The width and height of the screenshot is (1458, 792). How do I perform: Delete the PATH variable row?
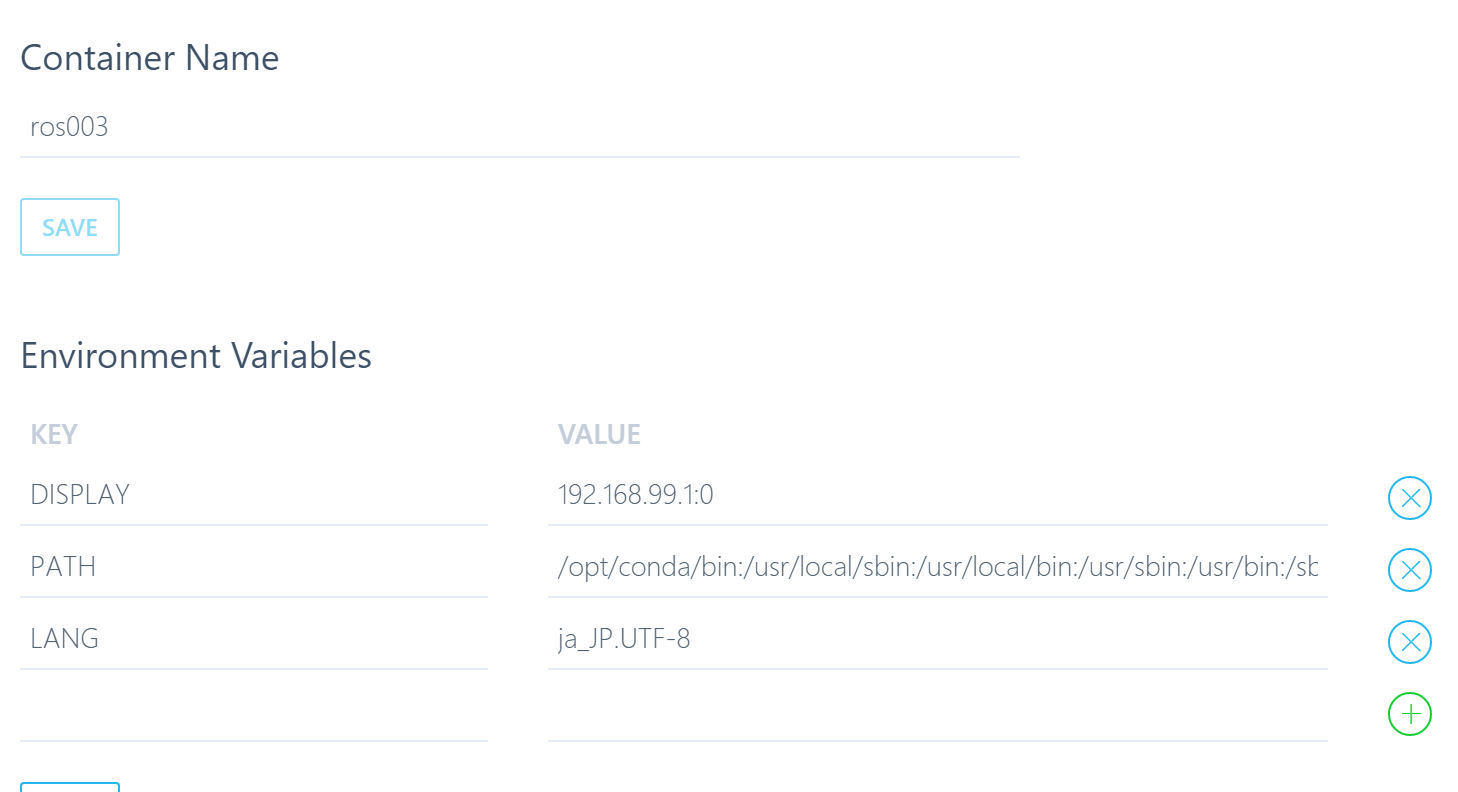click(1410, 570)
